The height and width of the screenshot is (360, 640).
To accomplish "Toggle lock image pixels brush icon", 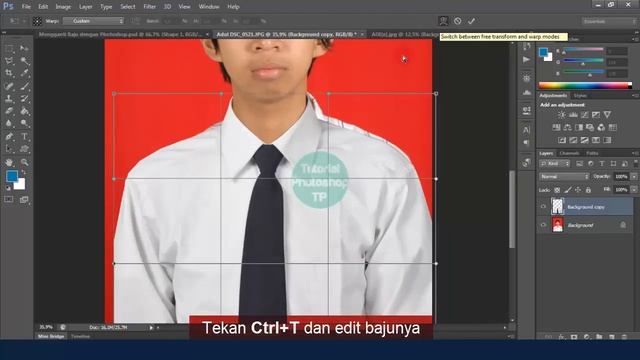I will (x=568, y=190).
